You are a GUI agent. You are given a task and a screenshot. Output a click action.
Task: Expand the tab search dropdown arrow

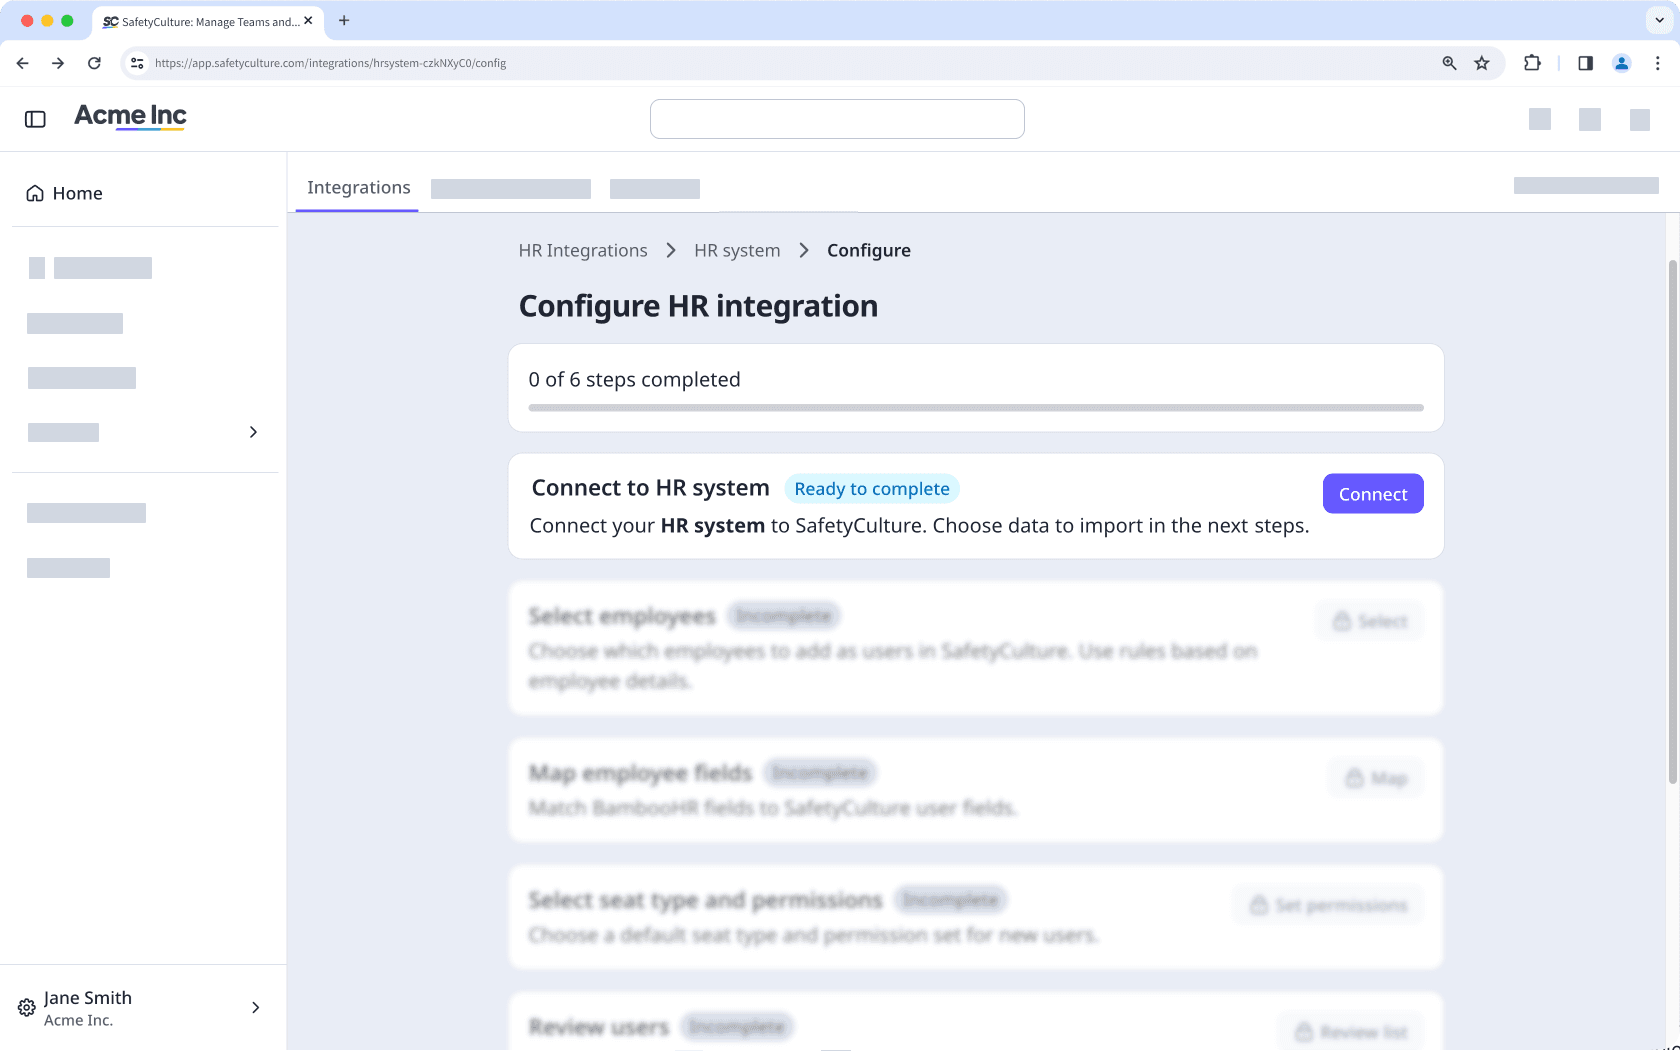point(1659,20)
